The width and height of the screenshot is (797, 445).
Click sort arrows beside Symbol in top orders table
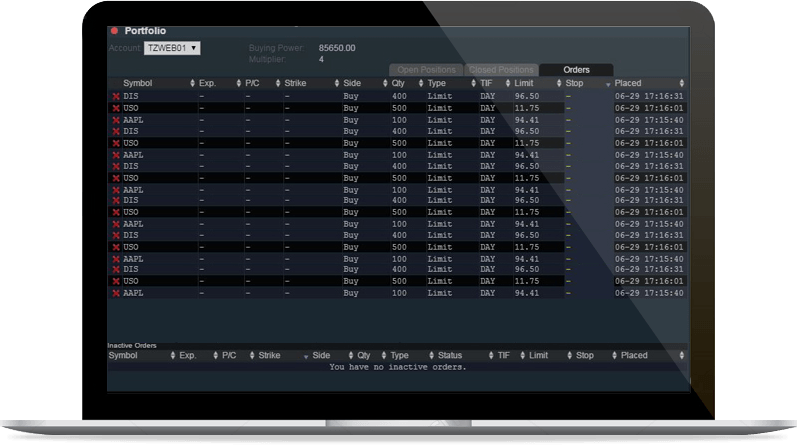(192, 83)
